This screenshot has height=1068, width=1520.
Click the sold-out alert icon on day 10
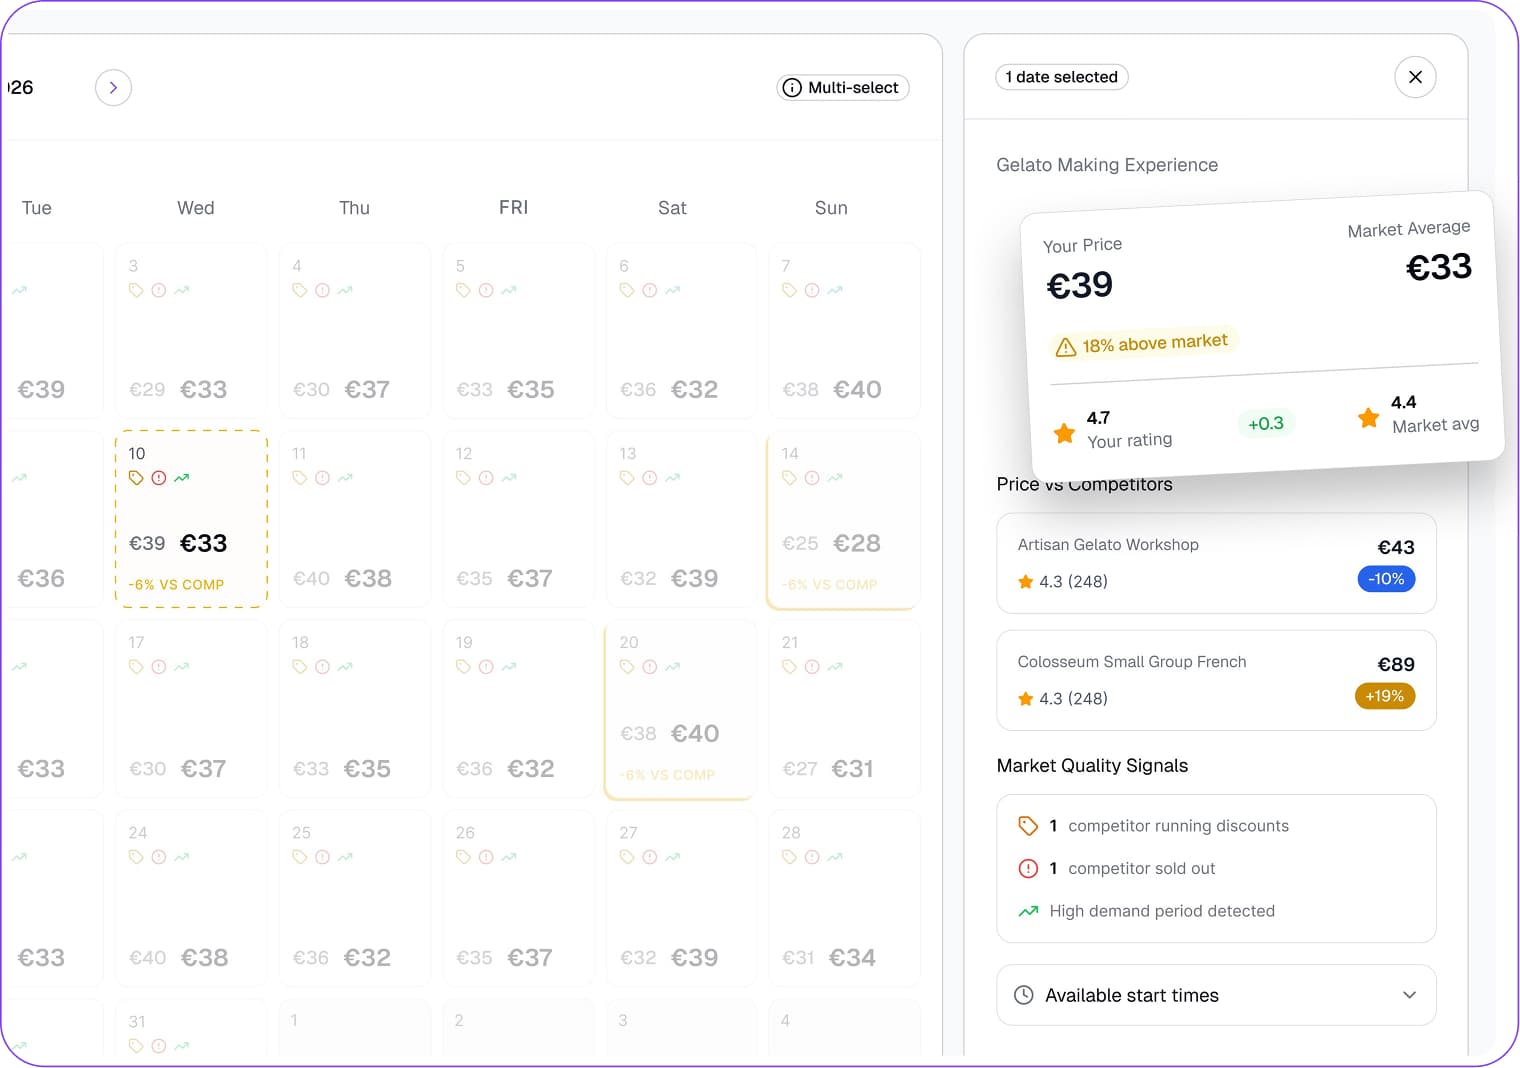pos(159,478)
